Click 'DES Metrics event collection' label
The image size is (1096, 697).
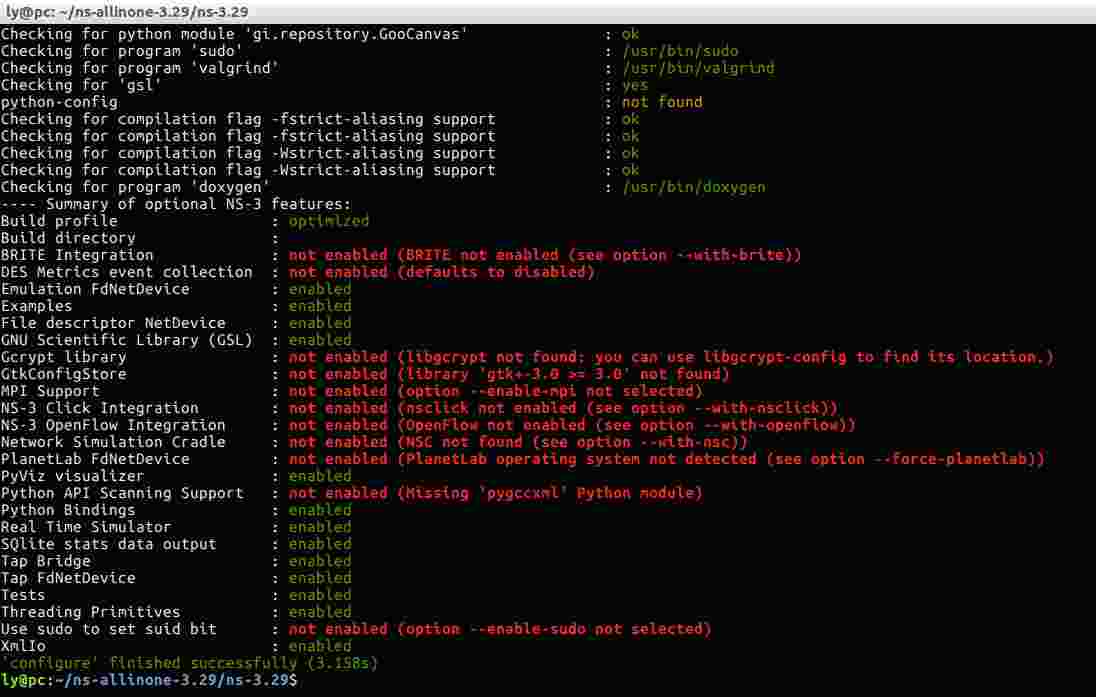coord(127,272)
